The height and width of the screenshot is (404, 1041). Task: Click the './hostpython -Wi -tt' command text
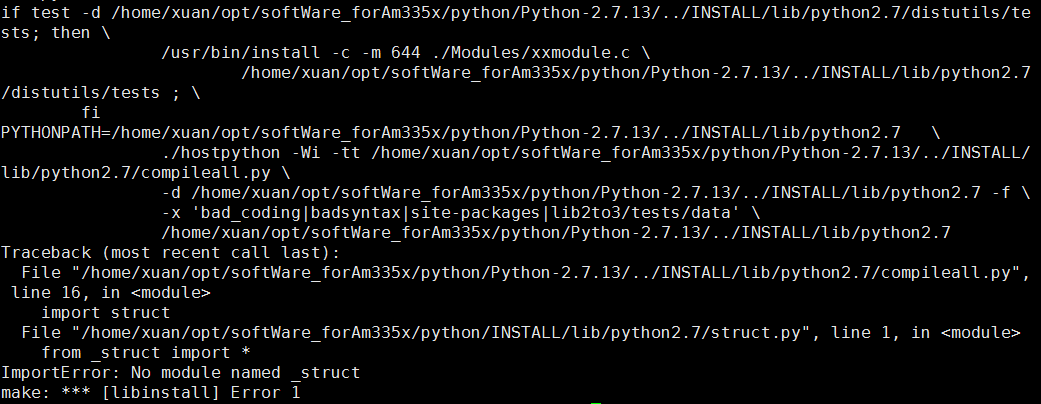pyautogui.click(x=260, y=153)
